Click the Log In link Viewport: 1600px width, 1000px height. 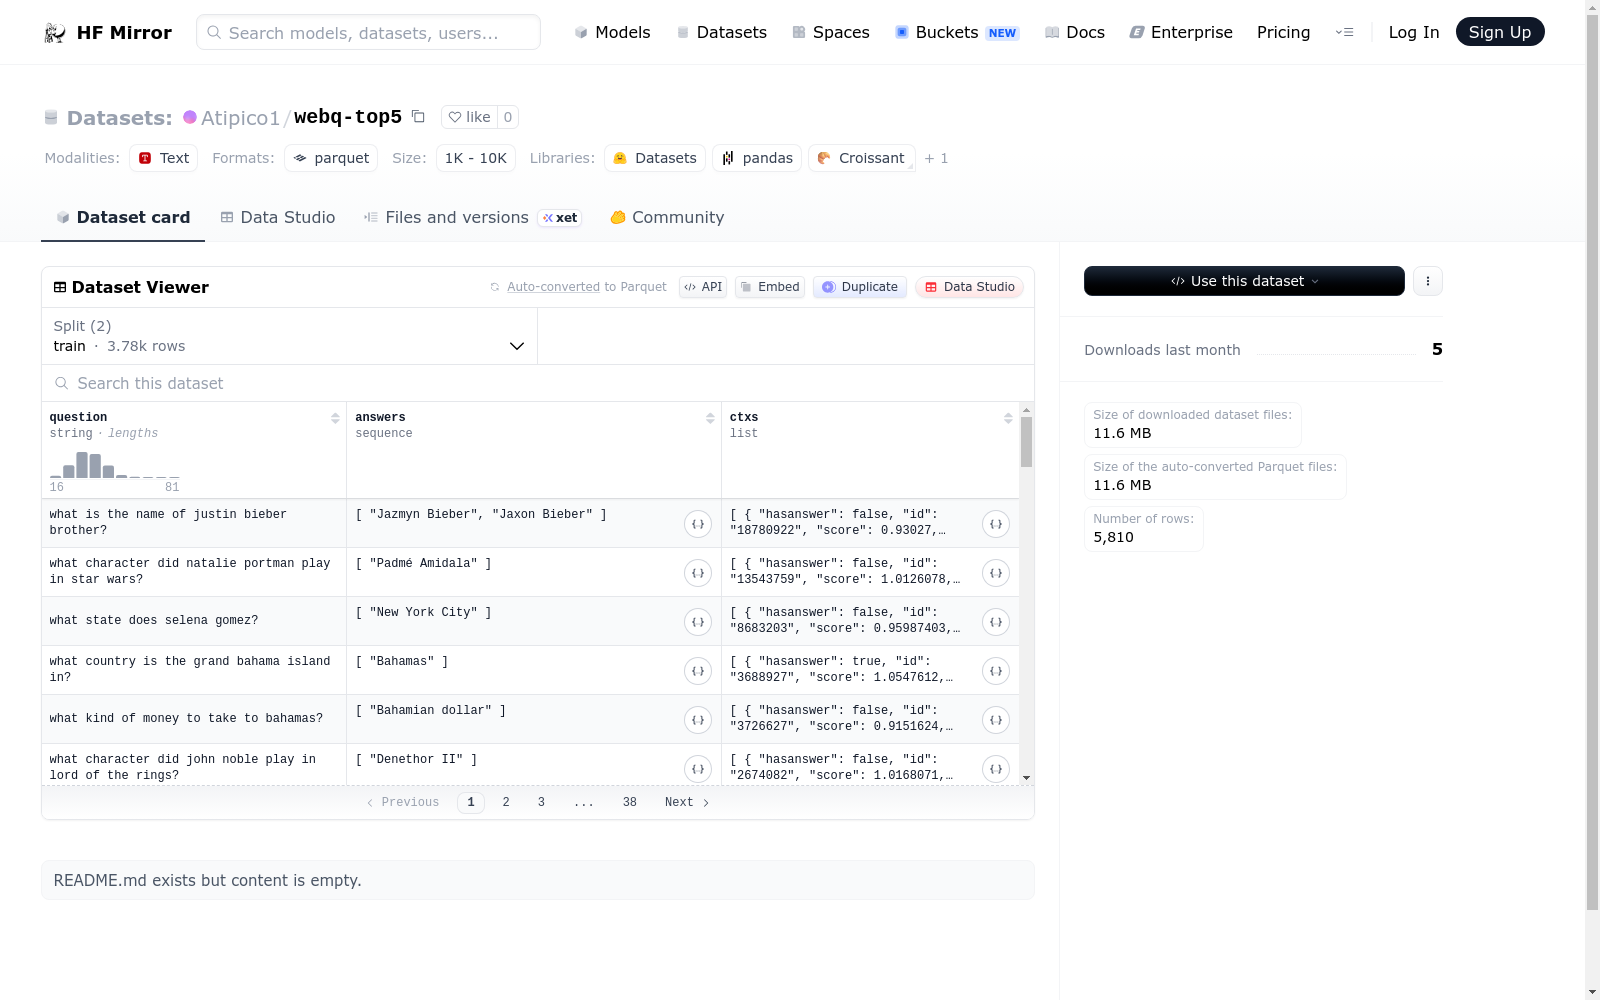click(x=1414, y=32)
